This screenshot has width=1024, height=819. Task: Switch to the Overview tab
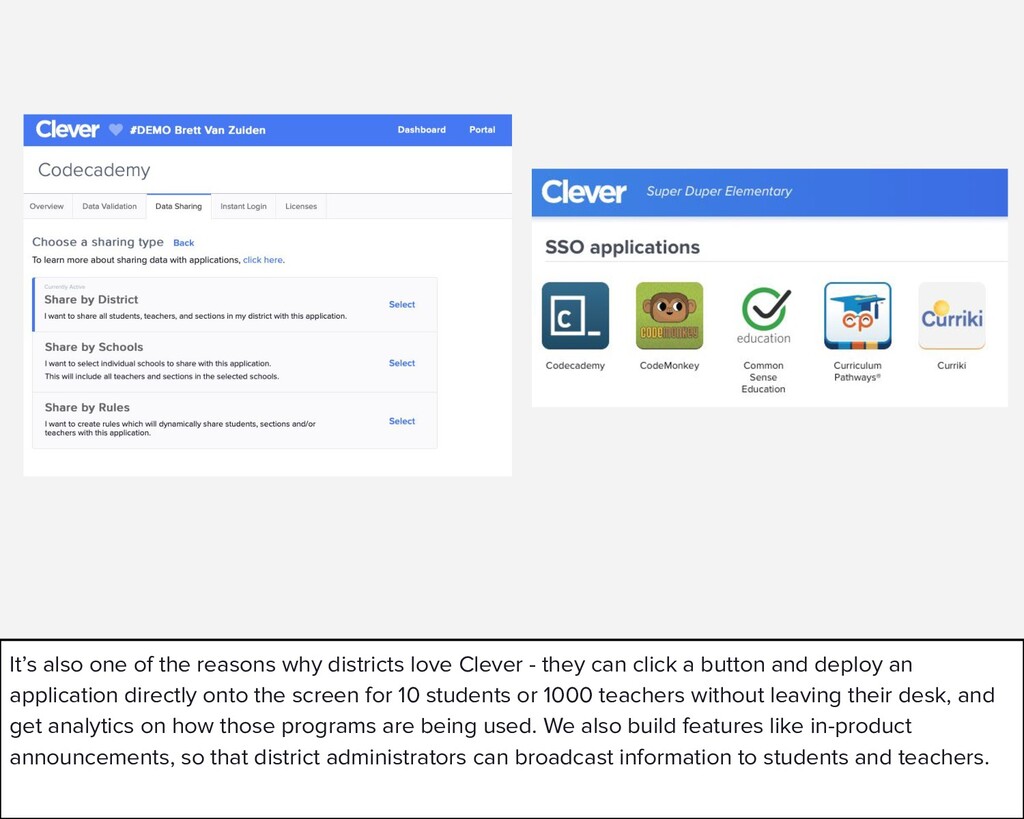(47, 206)
